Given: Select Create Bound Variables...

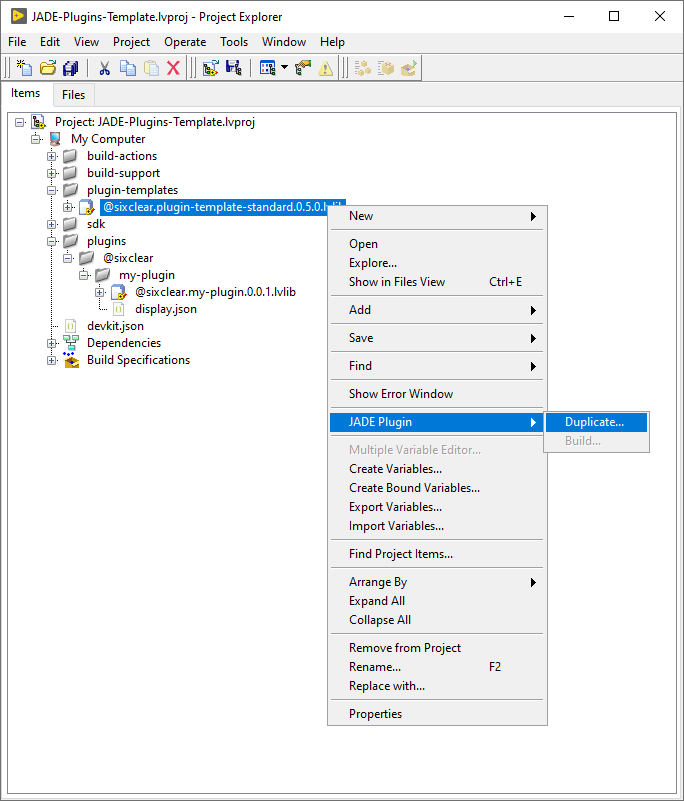Looking at the screenshot, I should tap(437, 488).
